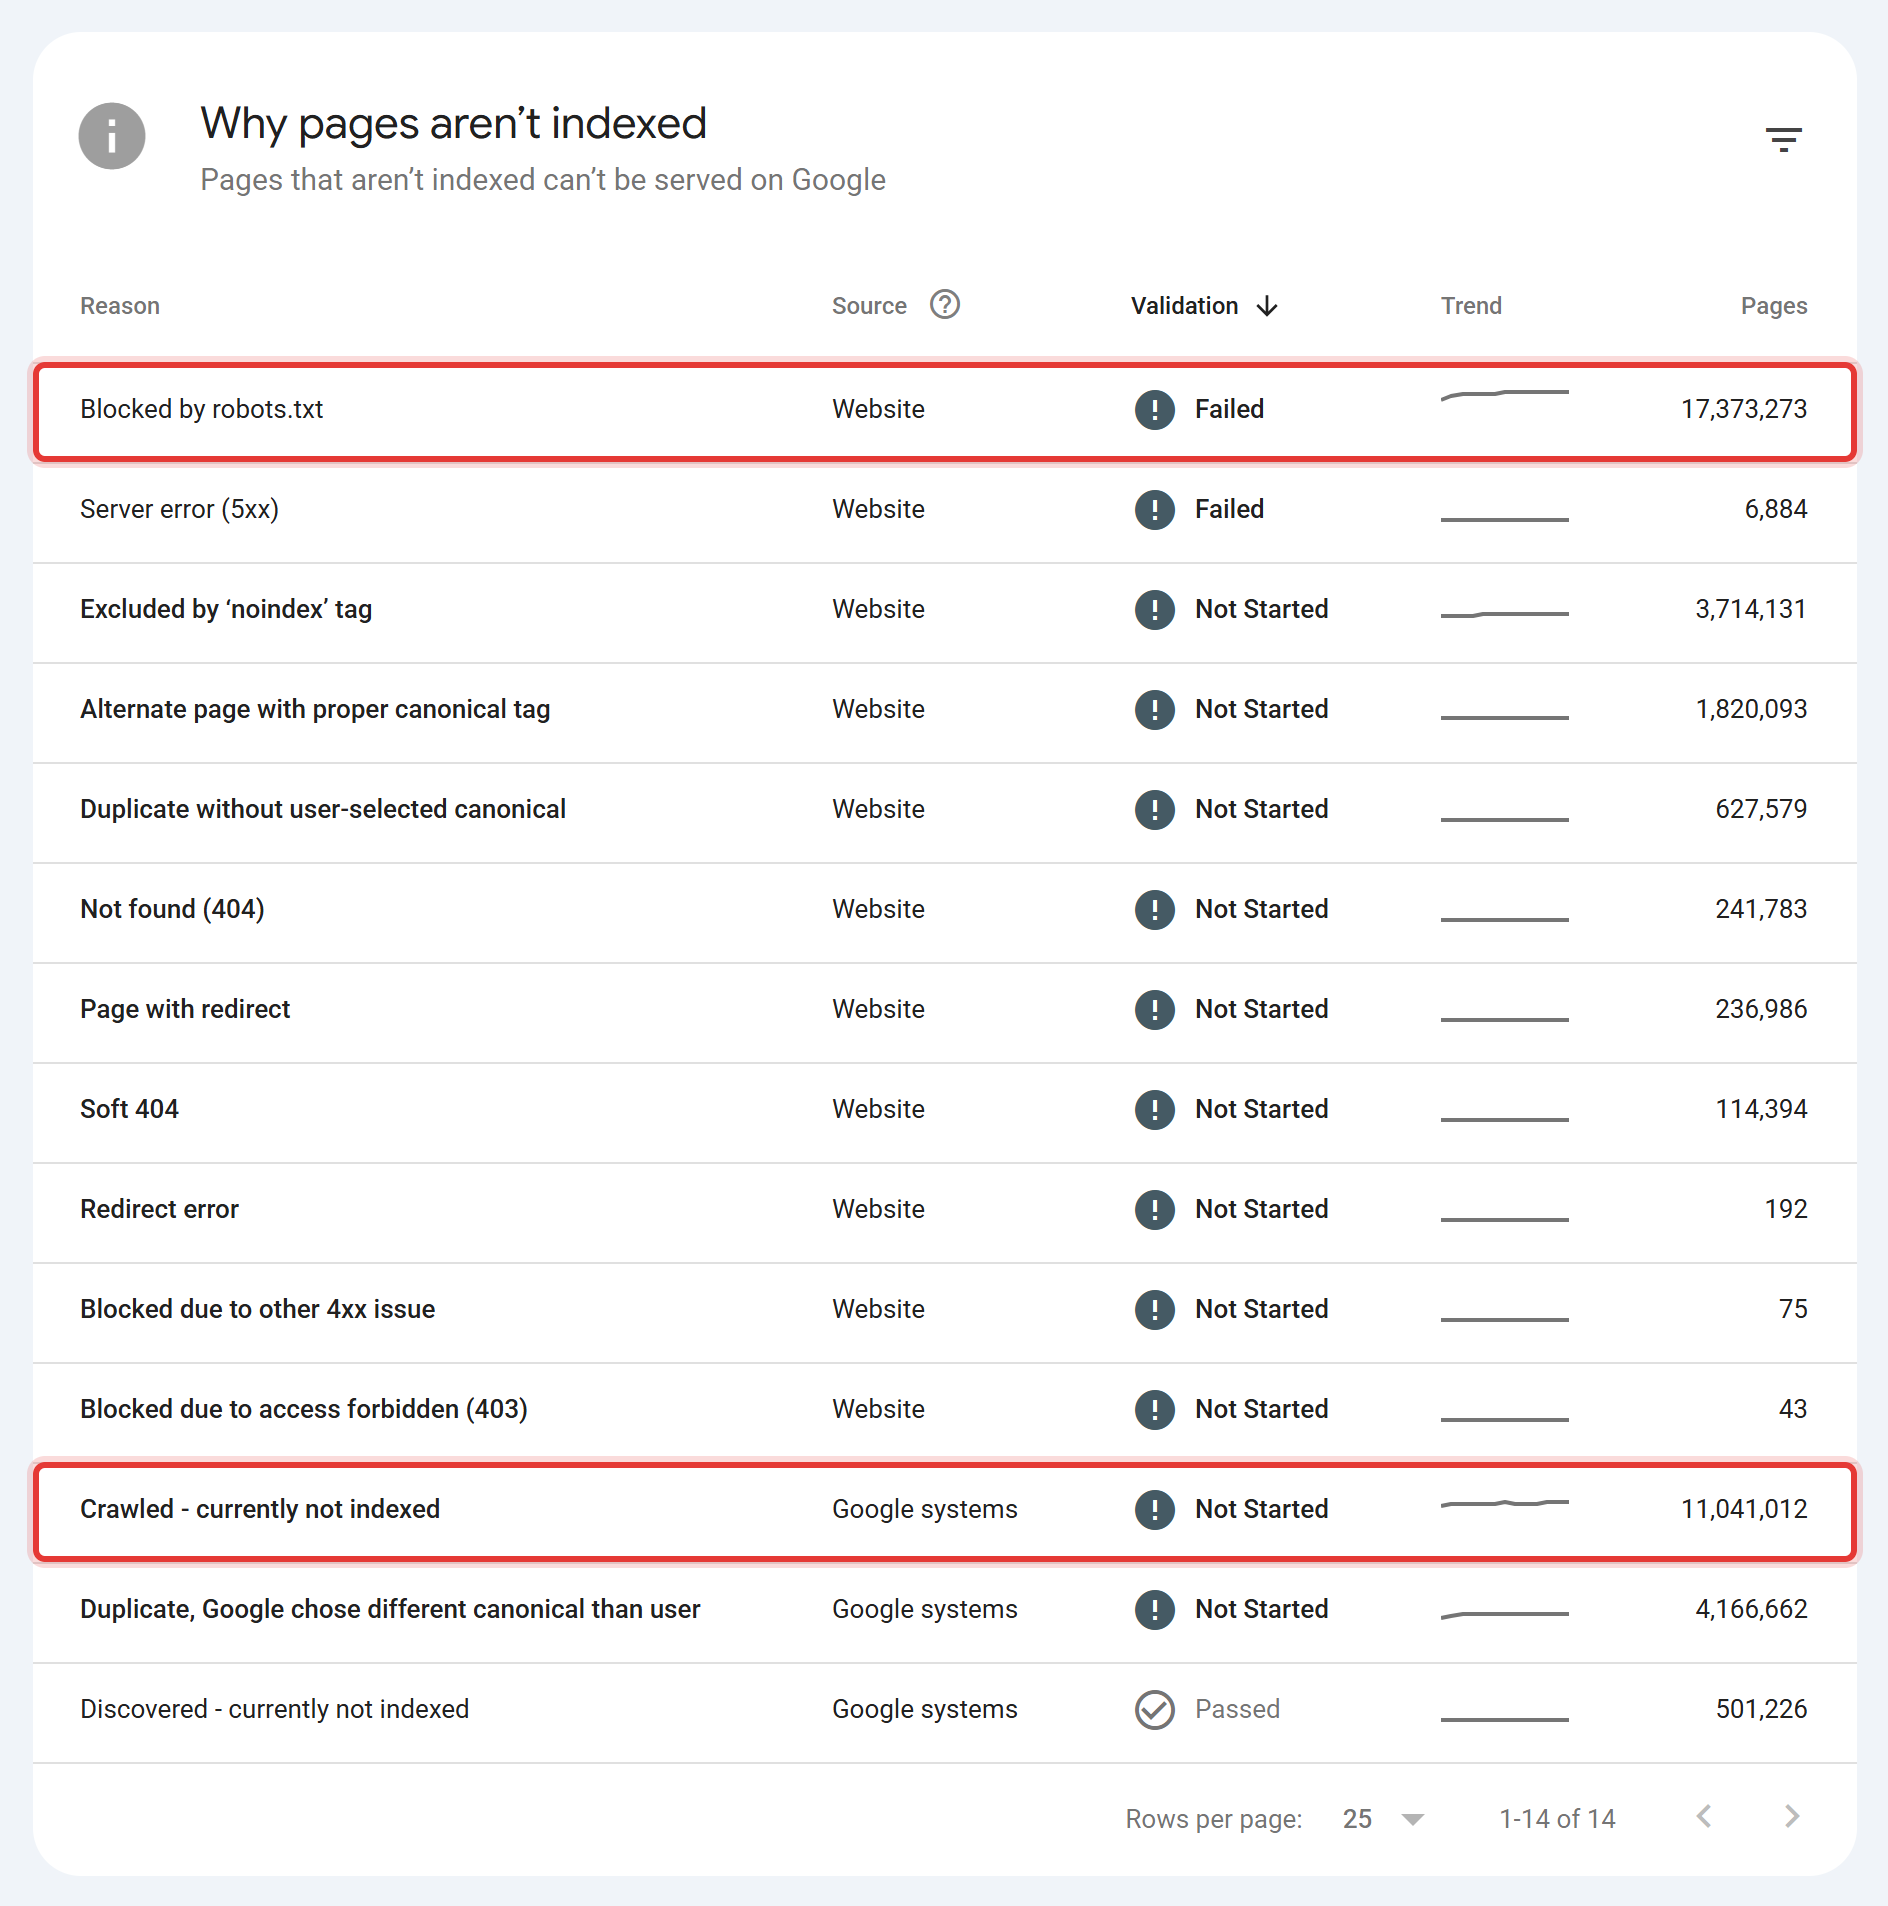This screenshot has width=1888, height=1906.
Task: Click the status icon in noindex tag row
Action: [1154, 609]
